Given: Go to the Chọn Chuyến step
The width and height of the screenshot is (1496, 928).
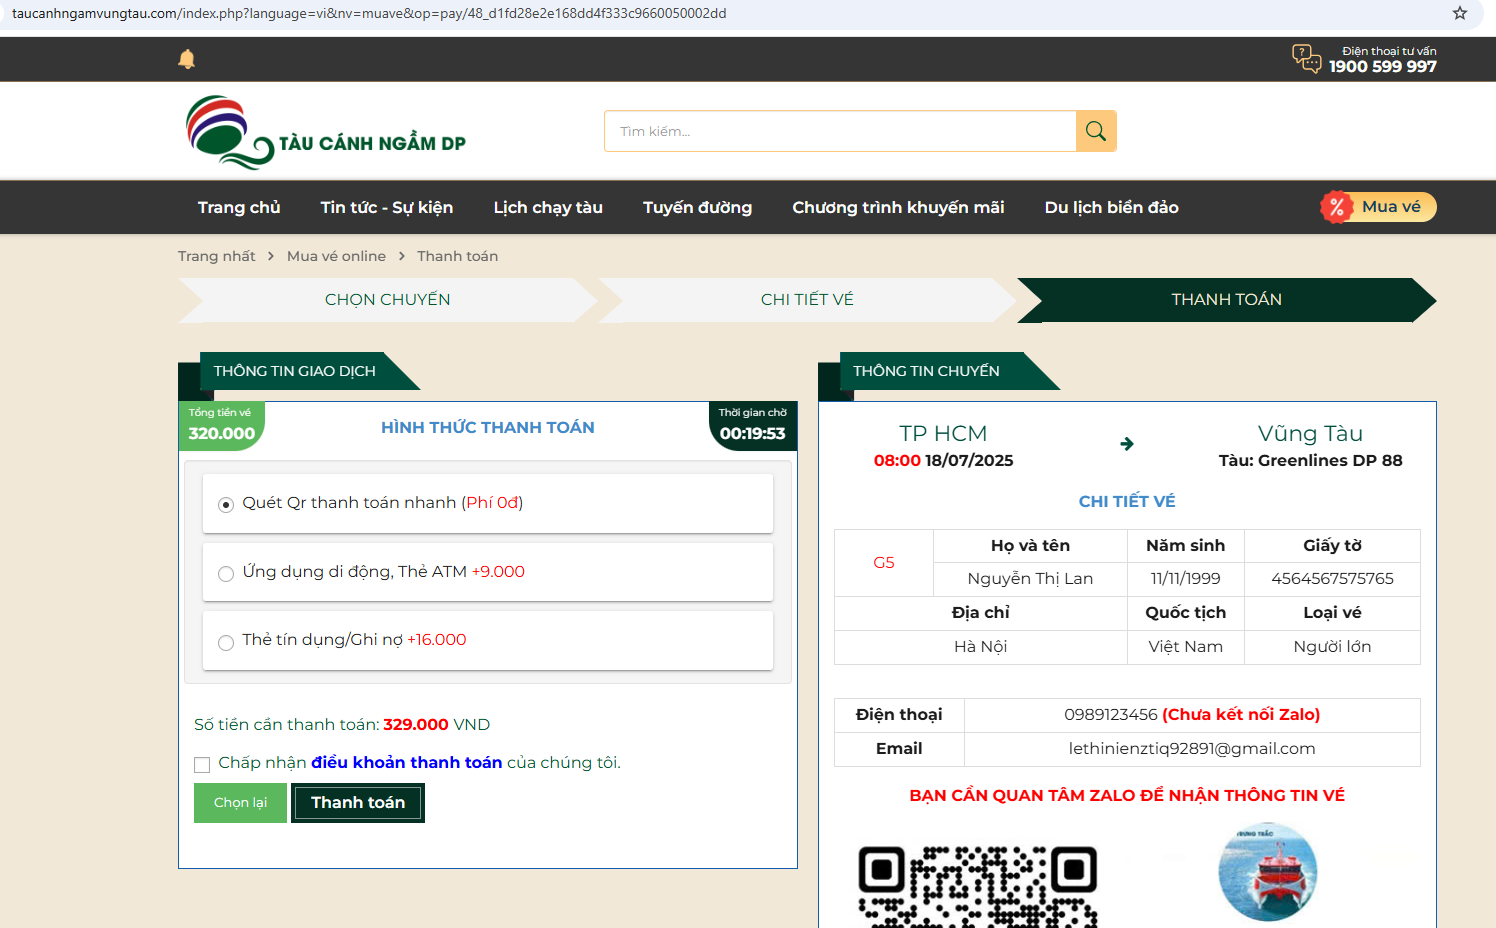Looking at the screenshot, I should [x=387, y=300].
